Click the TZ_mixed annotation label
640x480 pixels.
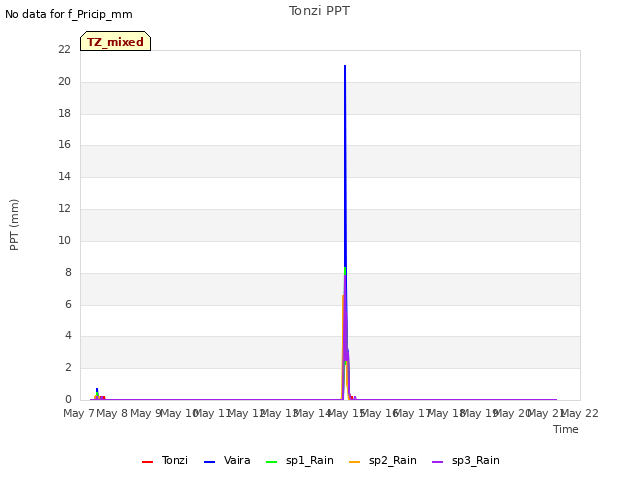(x=116, y=41)
